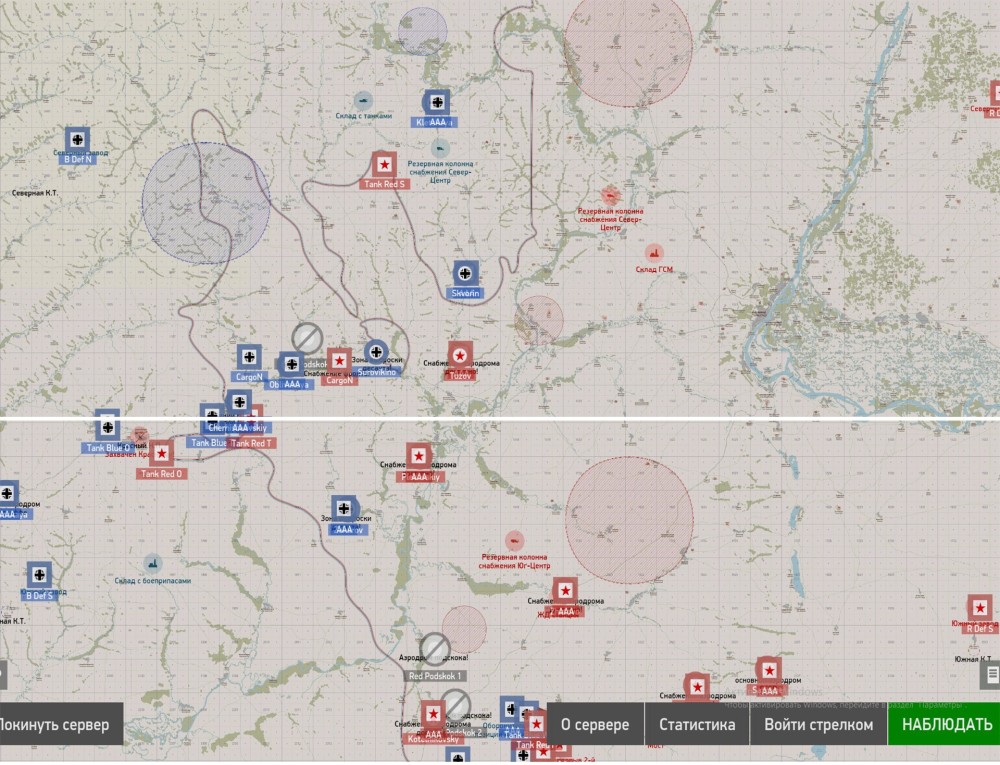1000x765 pixels.
Task: Select the blue CargoN cross icon
Action: click(x=249, y=358)
